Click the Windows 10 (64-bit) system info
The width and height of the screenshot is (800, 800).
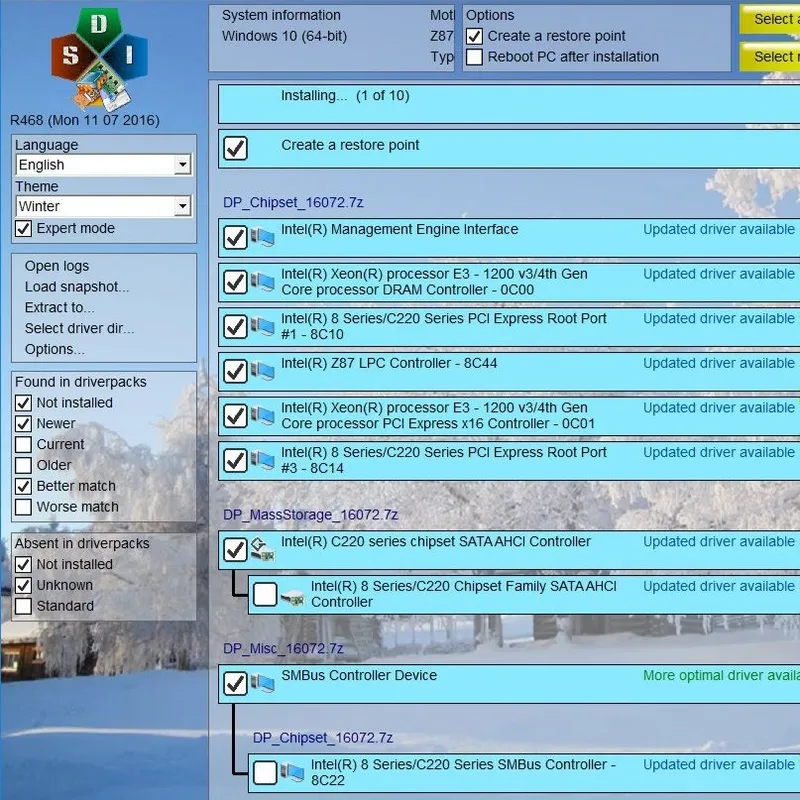(284, 36)
